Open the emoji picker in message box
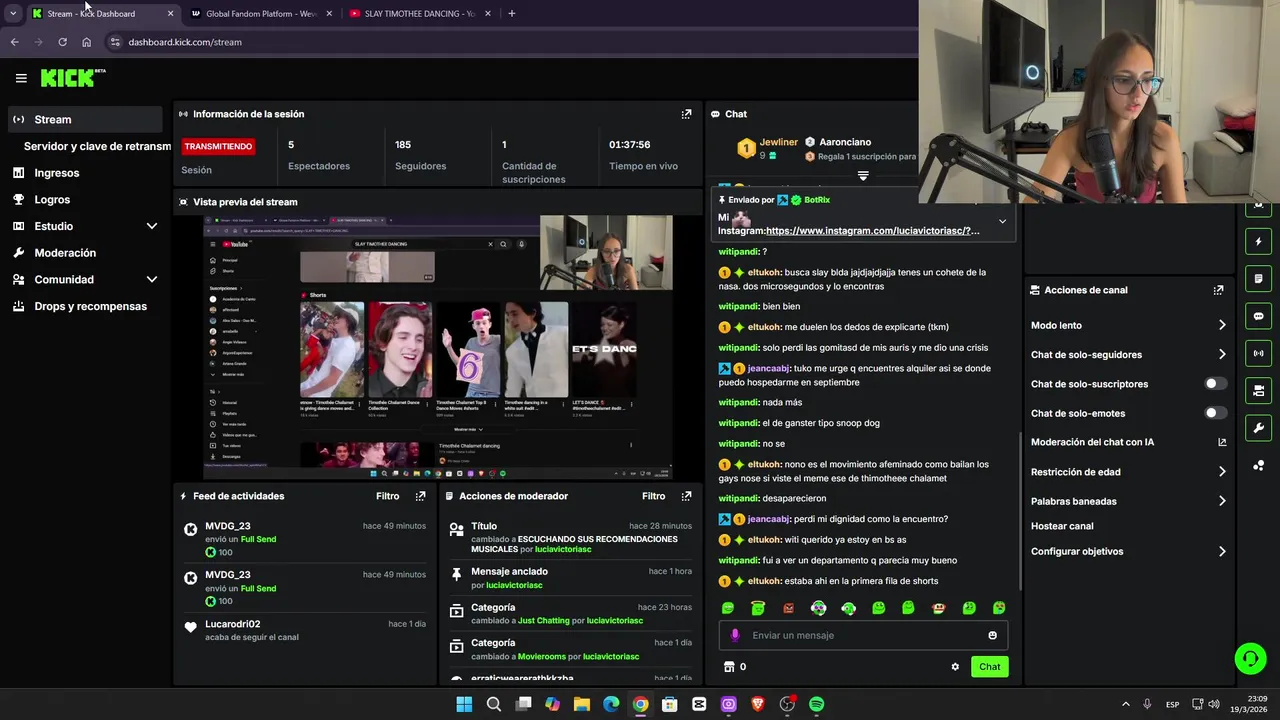This screenshot has width=1280, height=720. tap(992, 635)
